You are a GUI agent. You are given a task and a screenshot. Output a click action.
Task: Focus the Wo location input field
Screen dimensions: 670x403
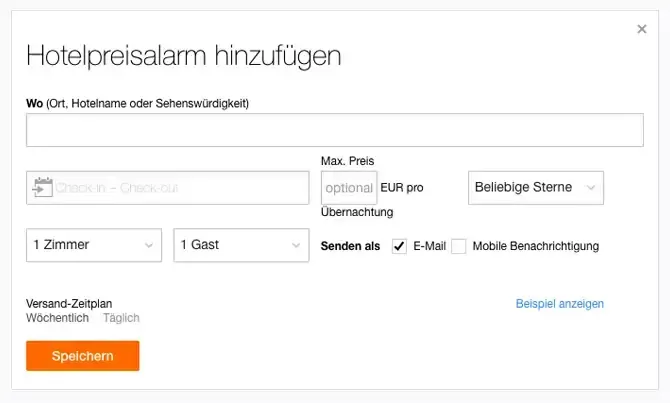334,131
